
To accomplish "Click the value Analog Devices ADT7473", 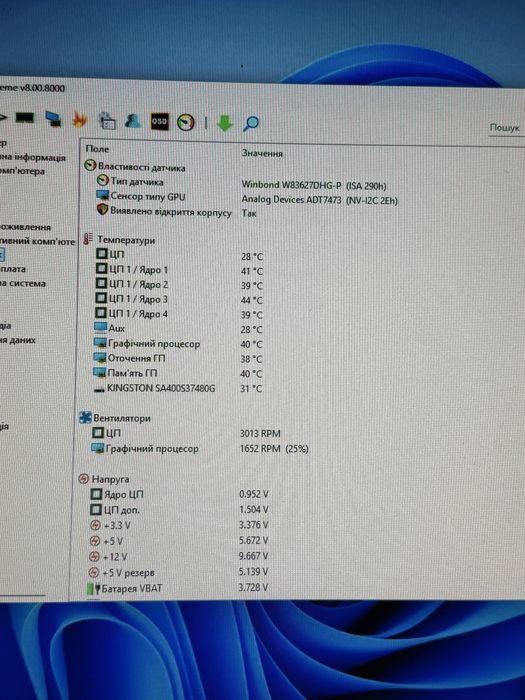I will tap(320, 200).
